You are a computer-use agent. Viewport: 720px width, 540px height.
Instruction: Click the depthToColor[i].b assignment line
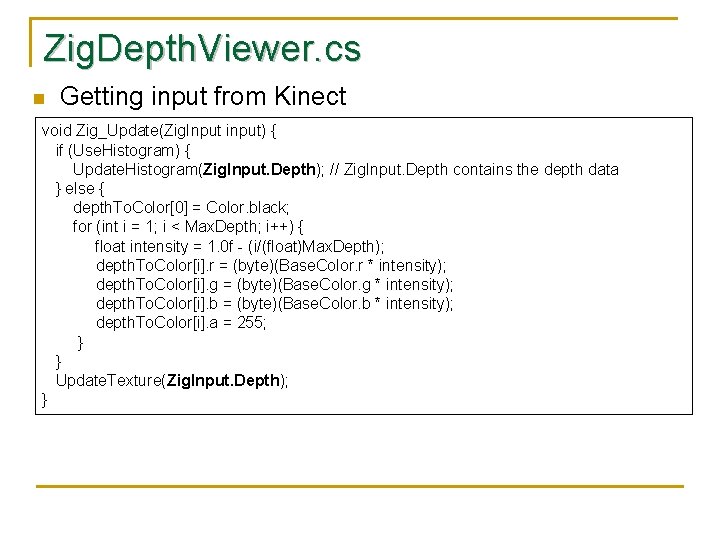click(275, 304)
